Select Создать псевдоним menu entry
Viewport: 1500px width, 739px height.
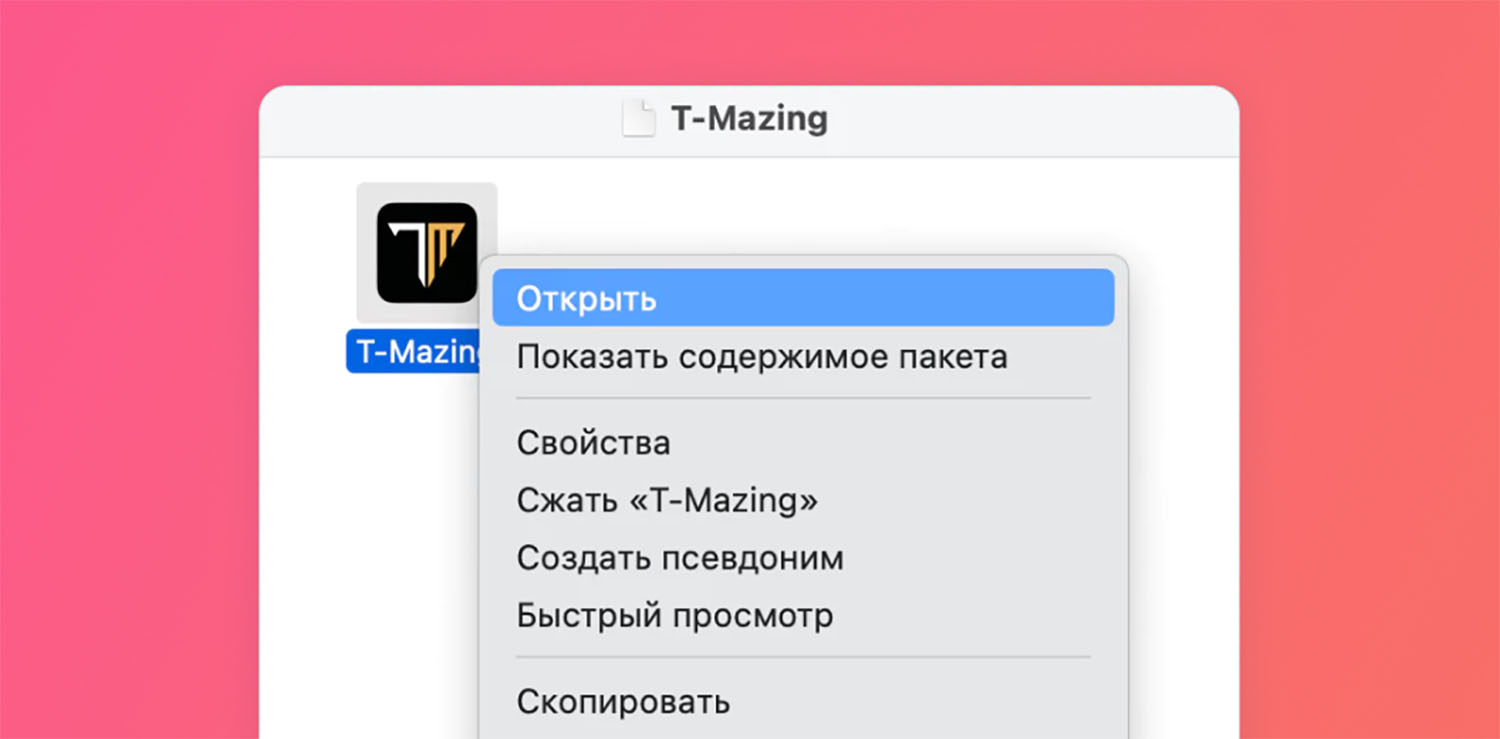point(680,557)
